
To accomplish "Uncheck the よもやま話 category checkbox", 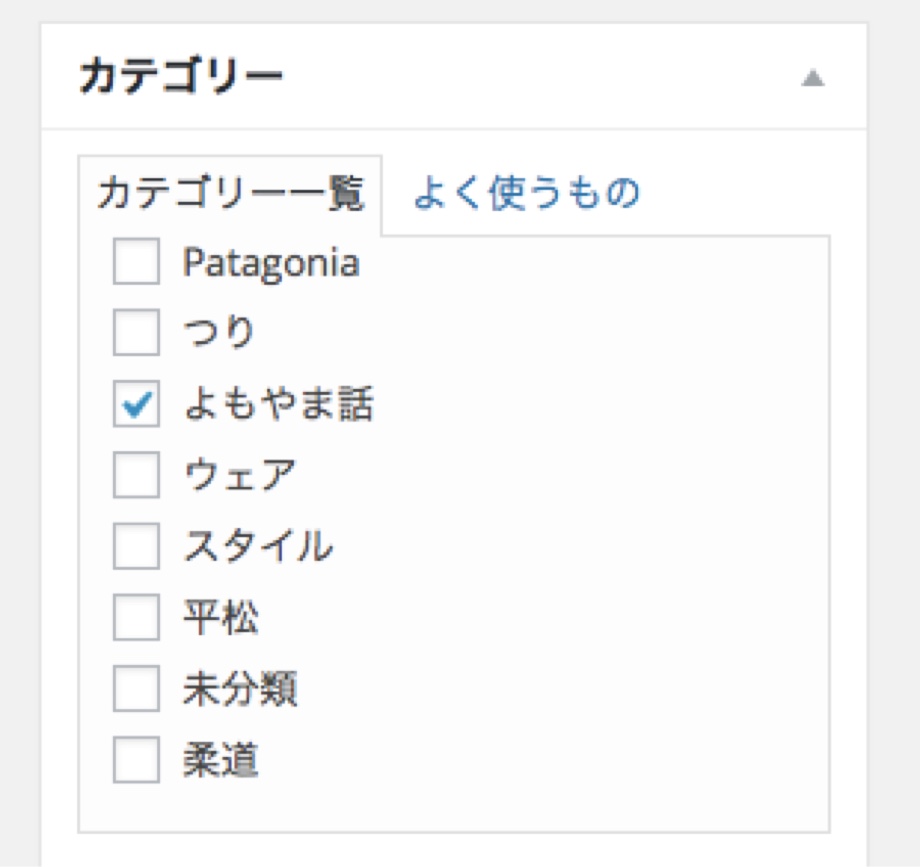I will pos(136,404).
